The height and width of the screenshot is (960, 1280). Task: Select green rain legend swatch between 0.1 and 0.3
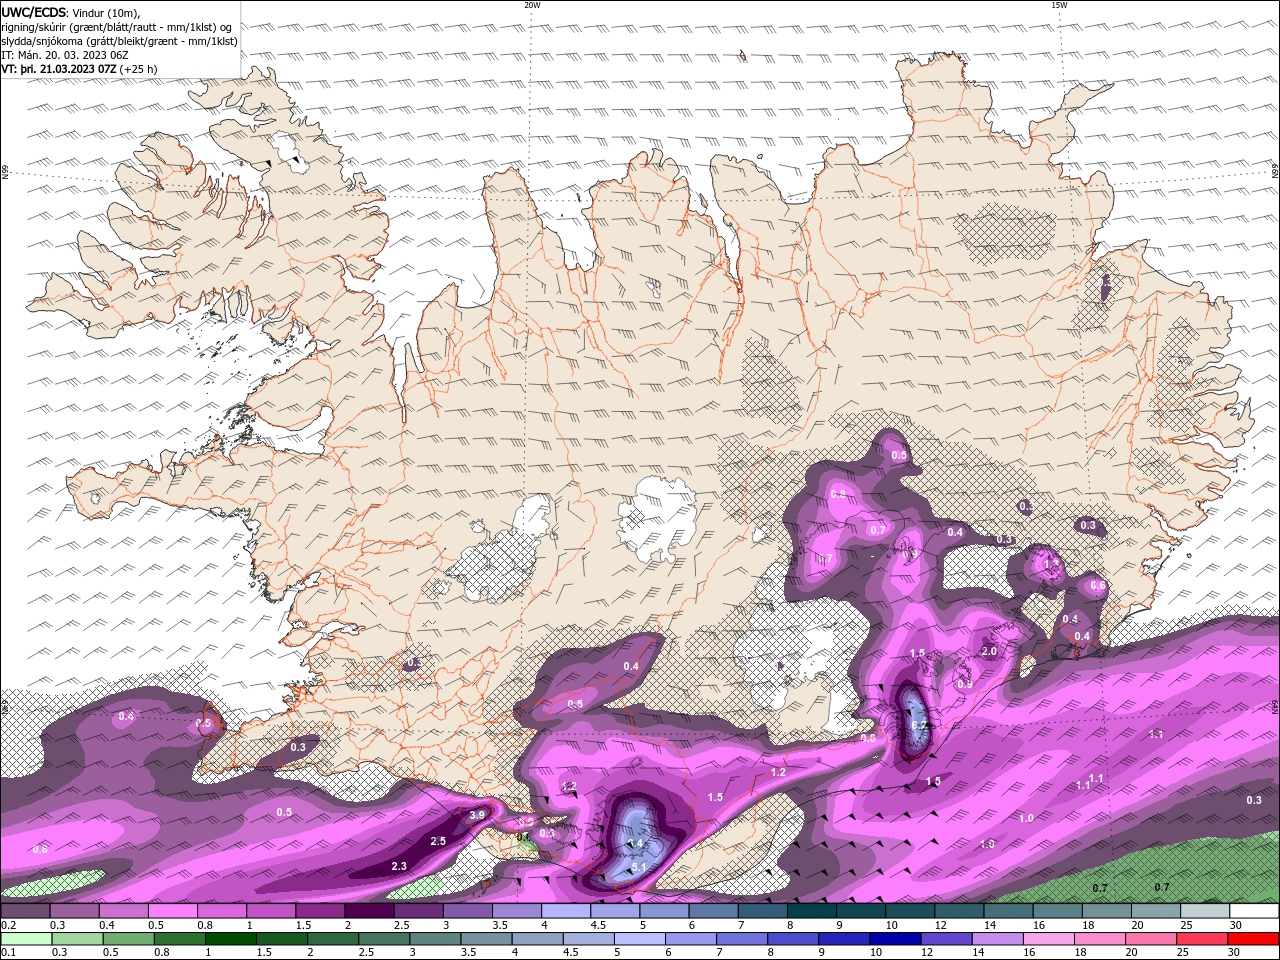[x=26, y=939]
